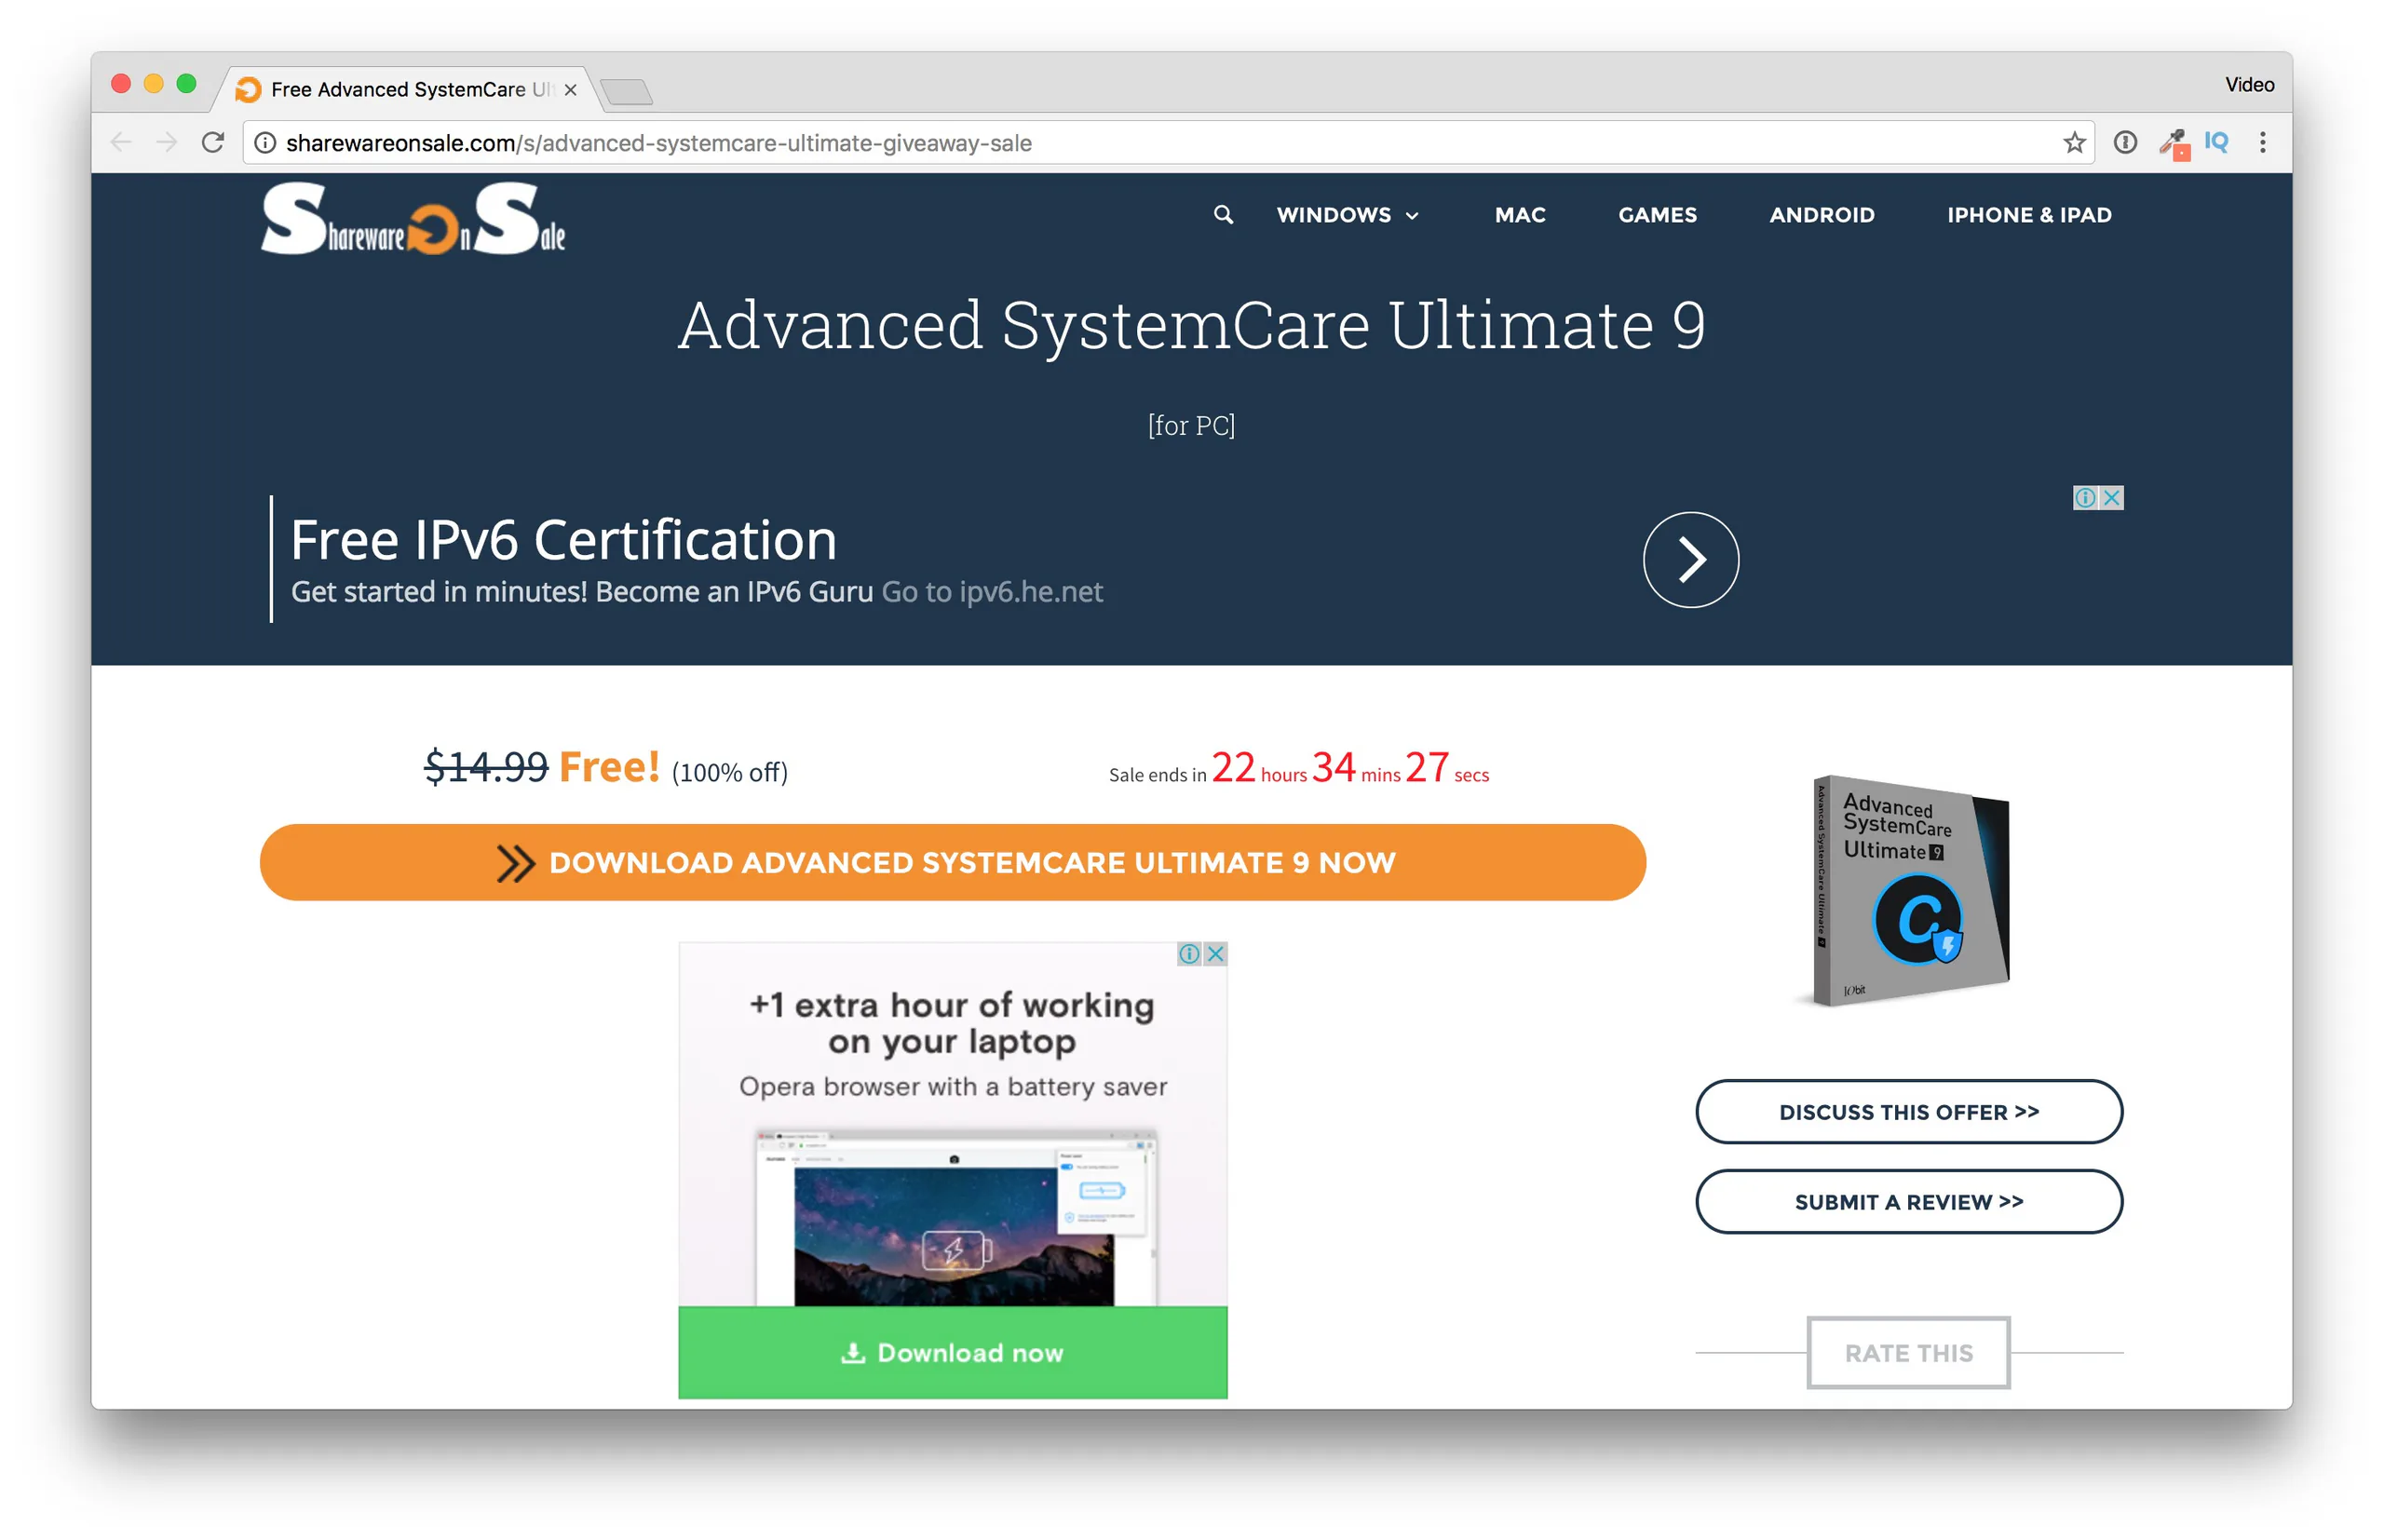This screenshot has width=2384, height=1540.
Task: Click the browser back arrow
Action: point(121,143)
